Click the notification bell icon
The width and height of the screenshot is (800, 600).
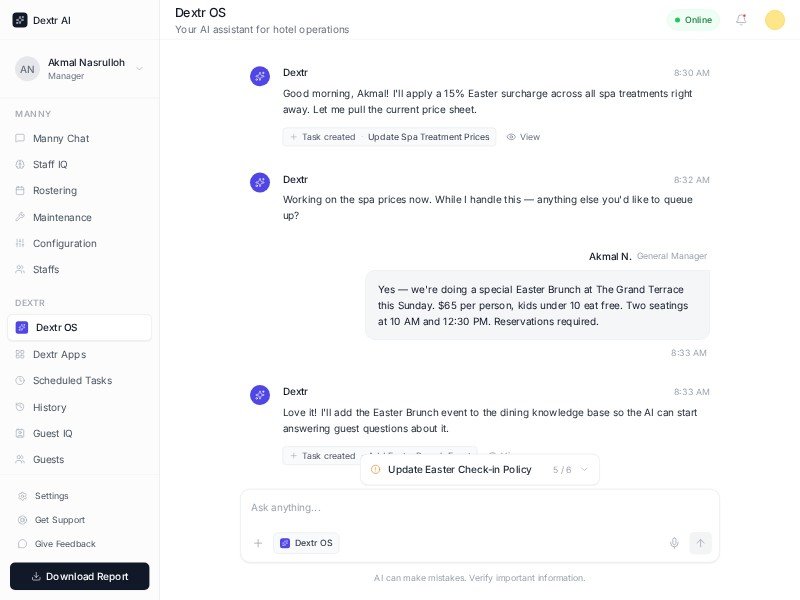point(741,19)
